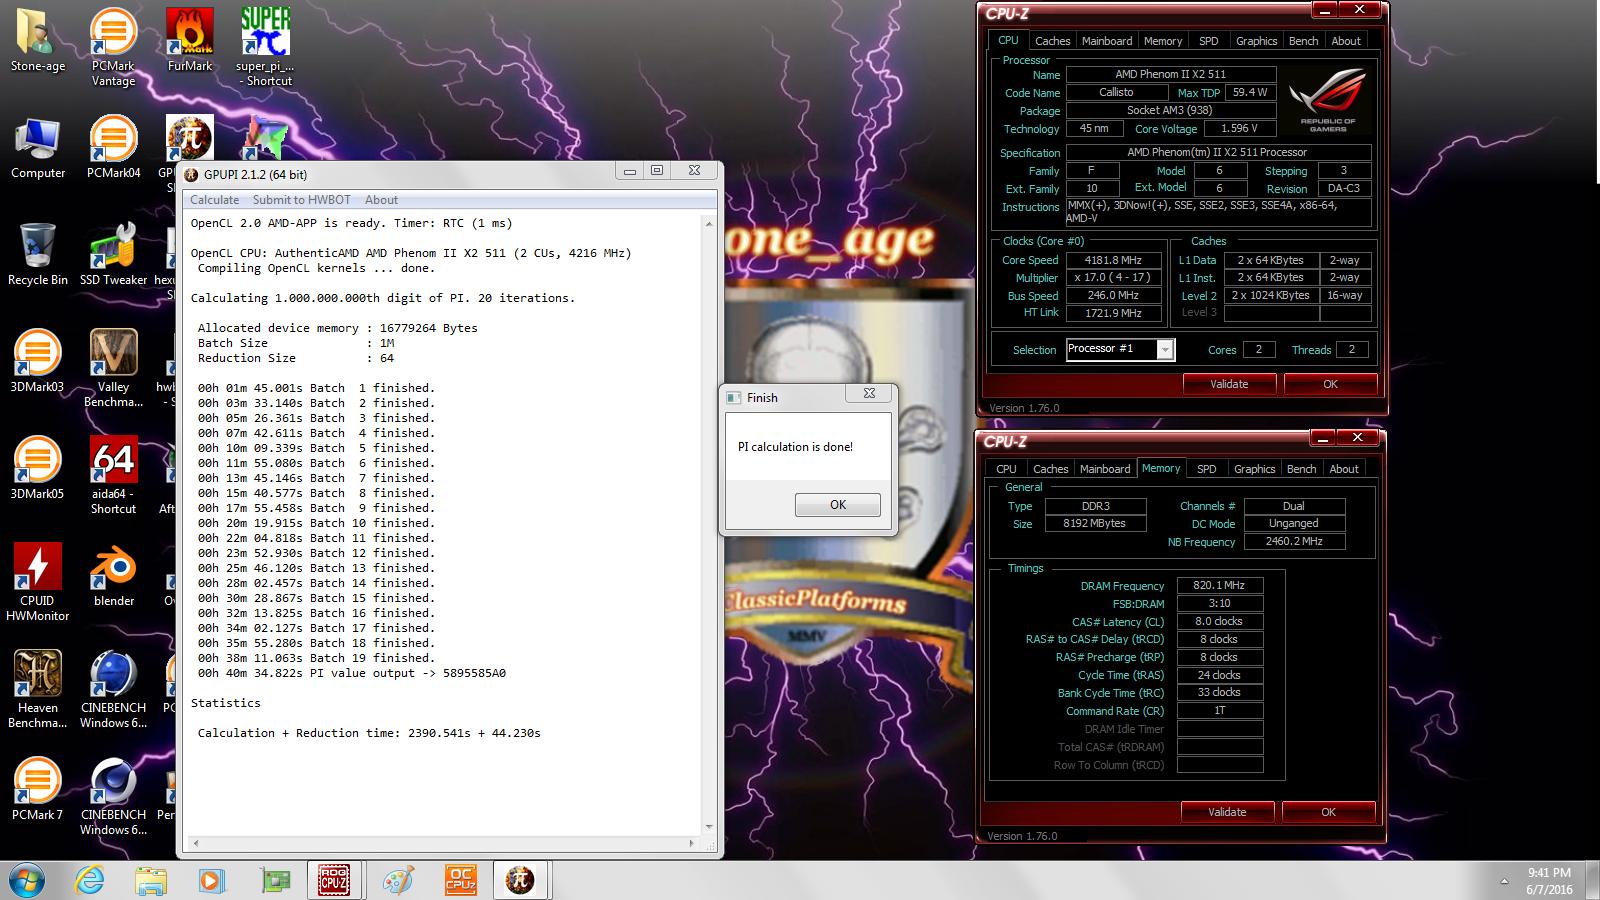Screen dimensions: 1600x900
Task: Open the Computer desktop icon
Action: point(38,148)
